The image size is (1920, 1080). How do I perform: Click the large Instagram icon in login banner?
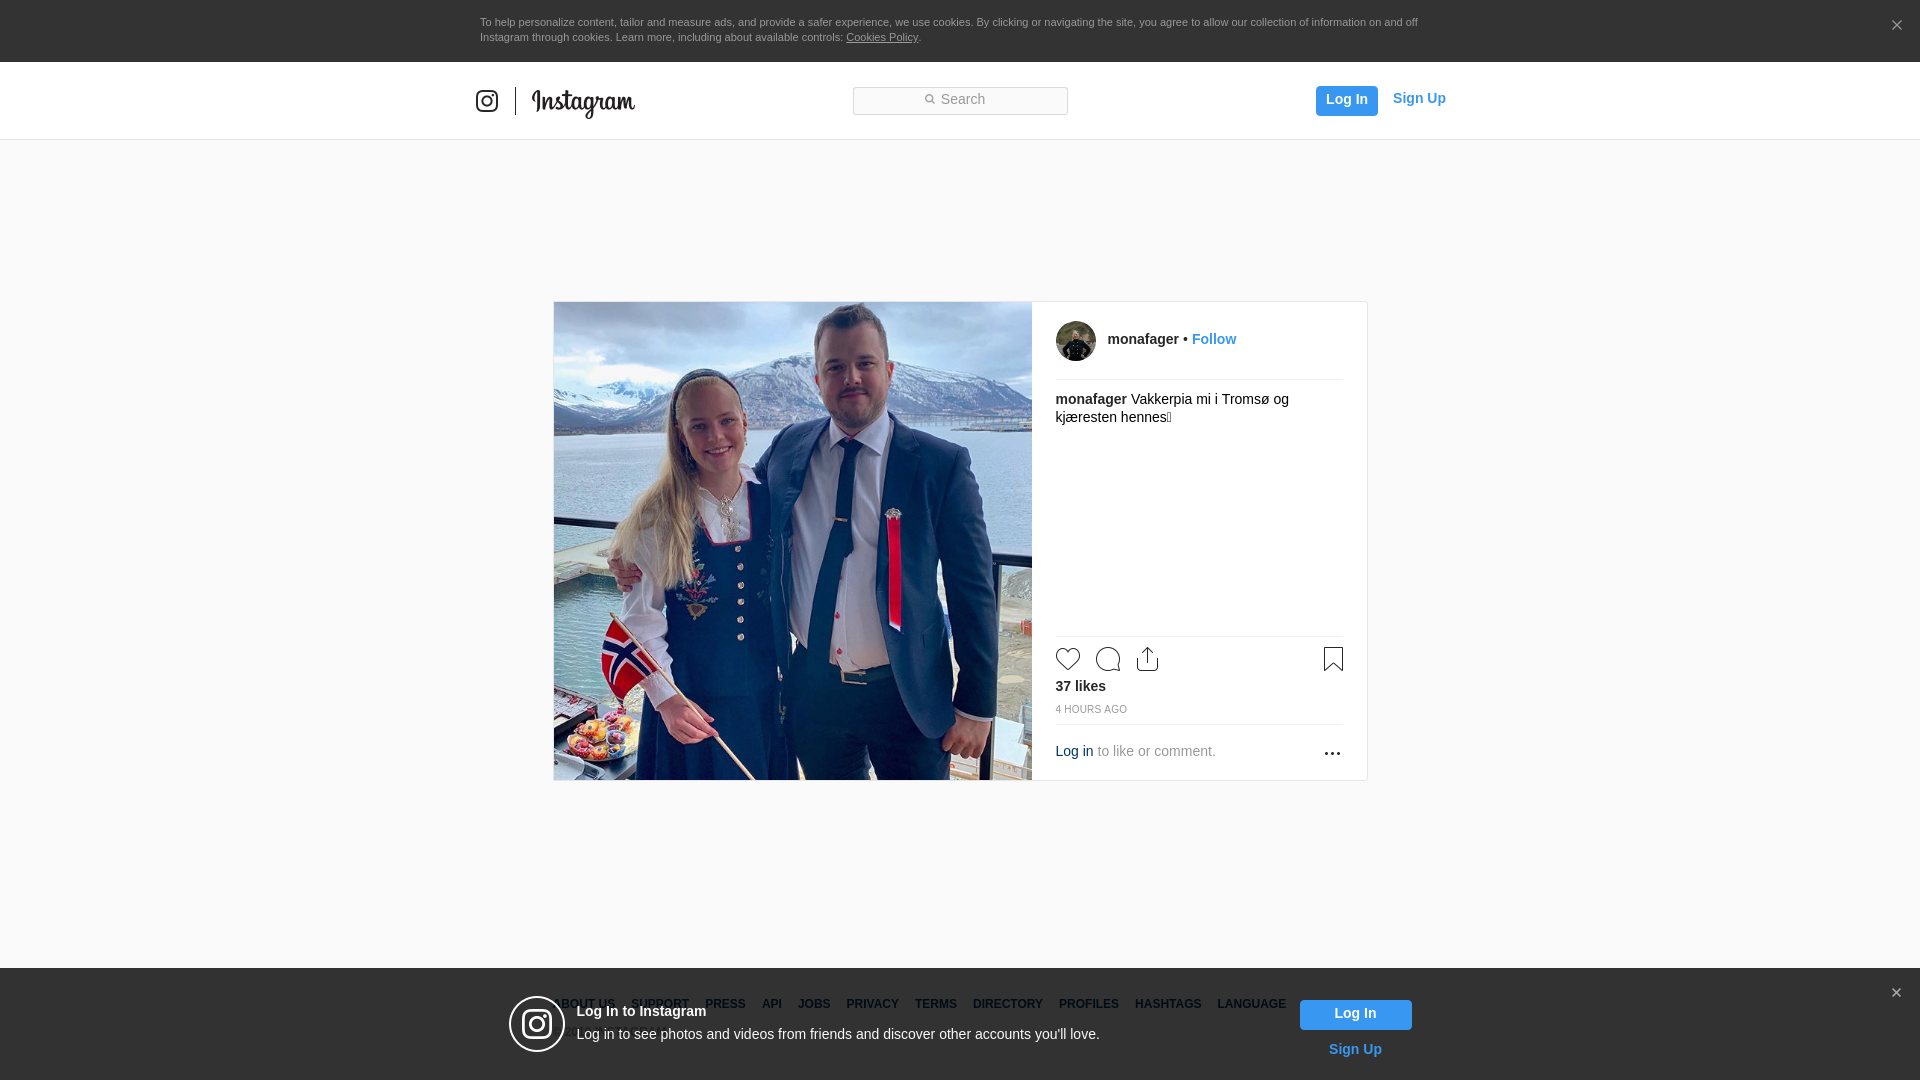pyautogui.click(x=537, y=1024)
